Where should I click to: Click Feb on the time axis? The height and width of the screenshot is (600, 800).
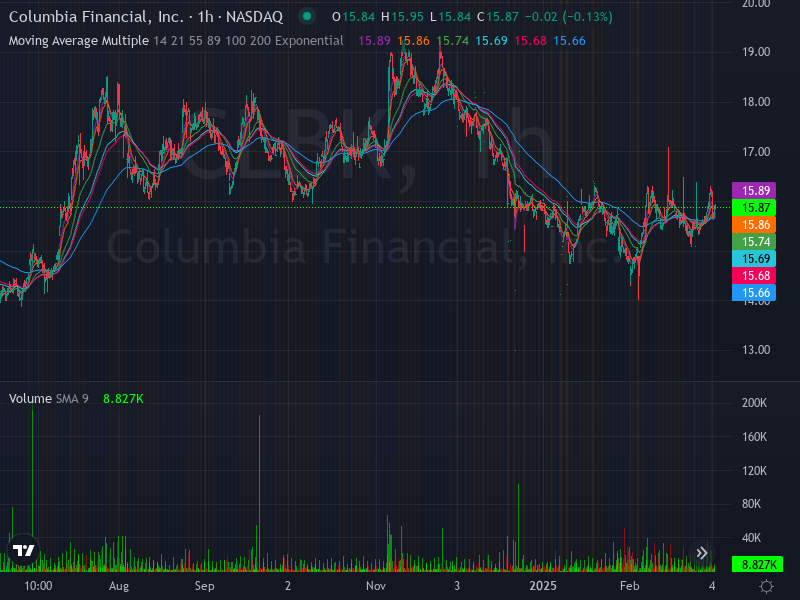(629, 586)
